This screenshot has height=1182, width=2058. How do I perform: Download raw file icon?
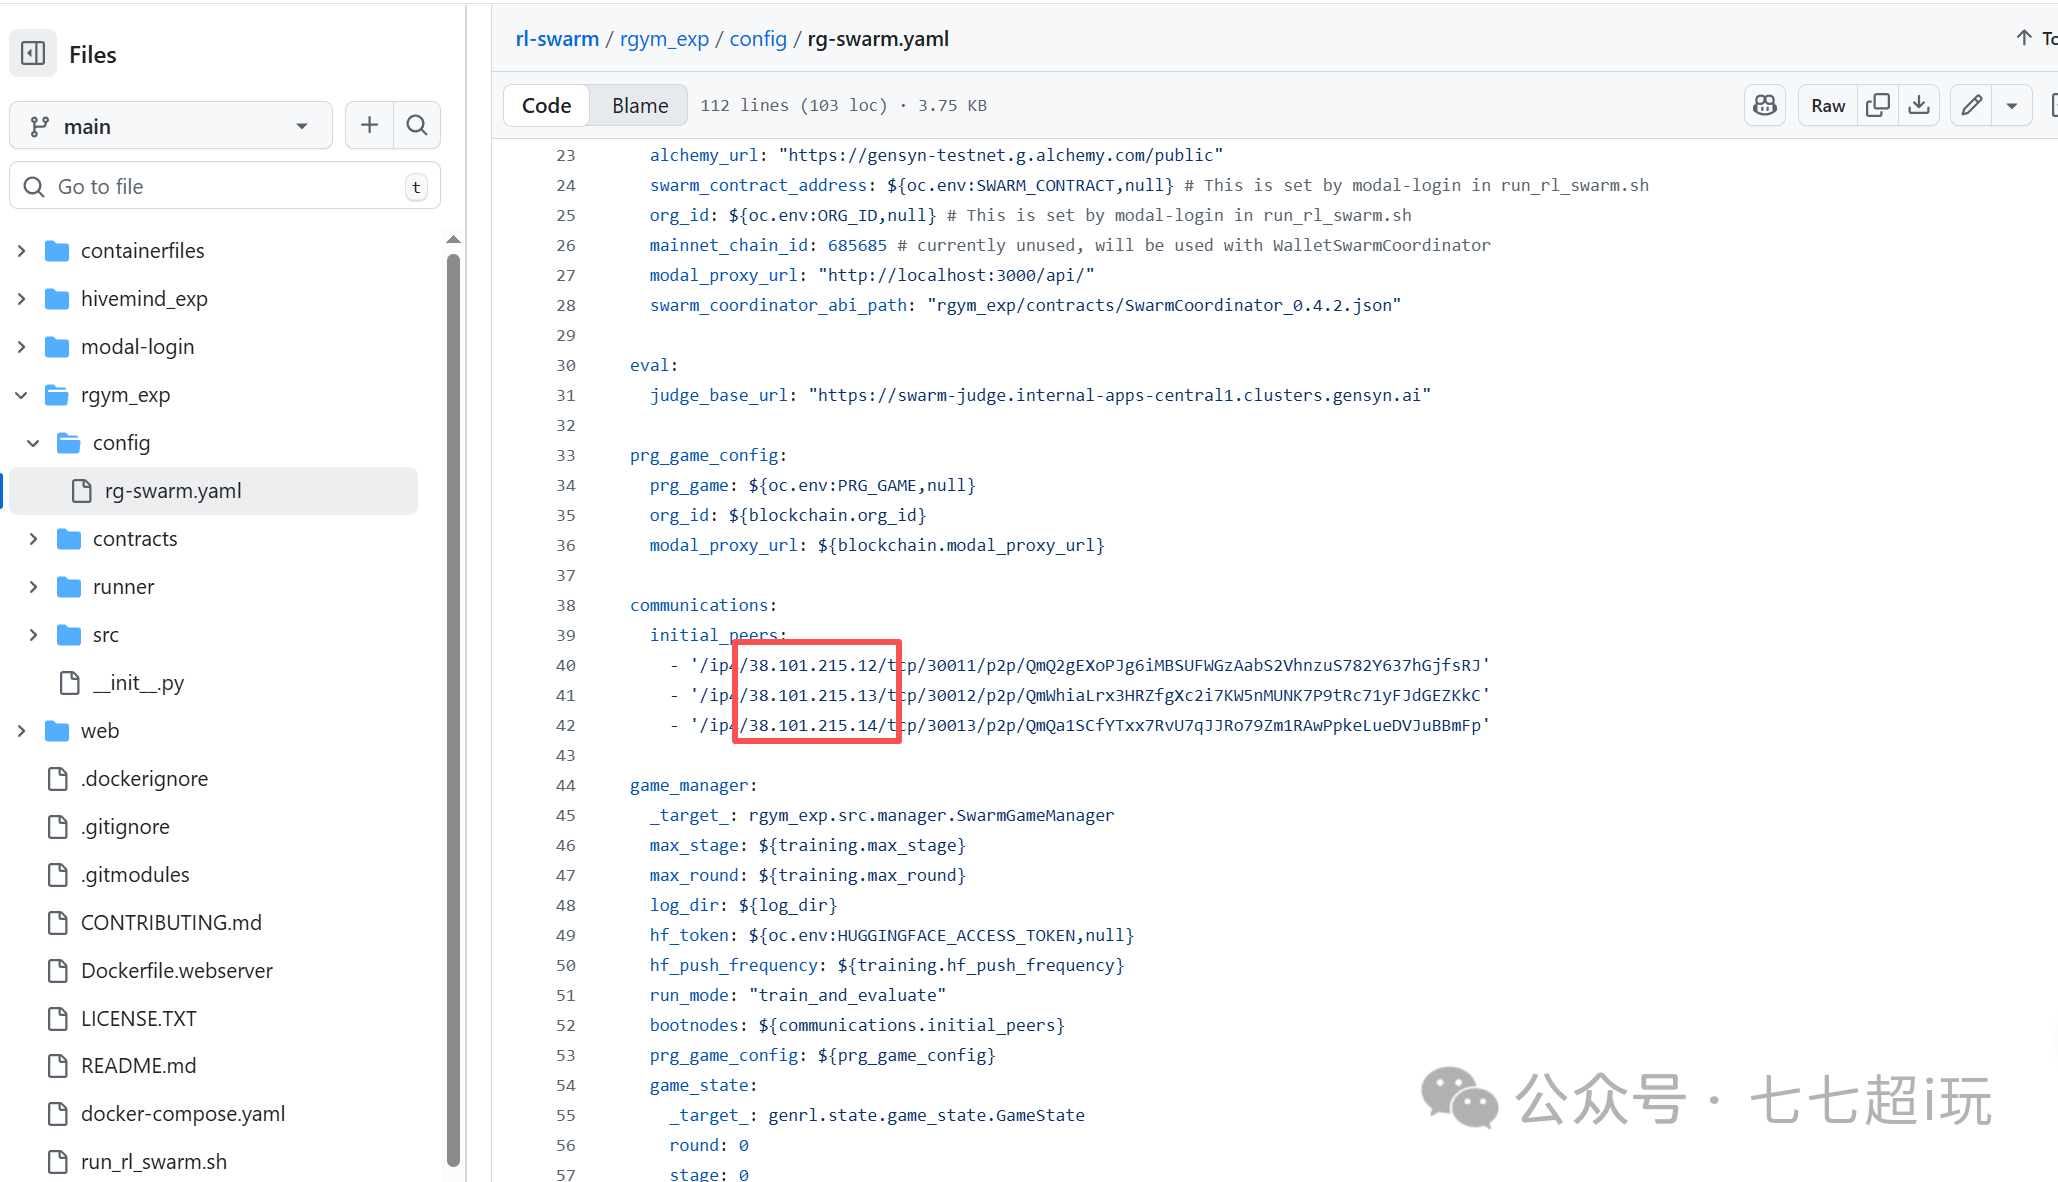tap(1919, 105)
